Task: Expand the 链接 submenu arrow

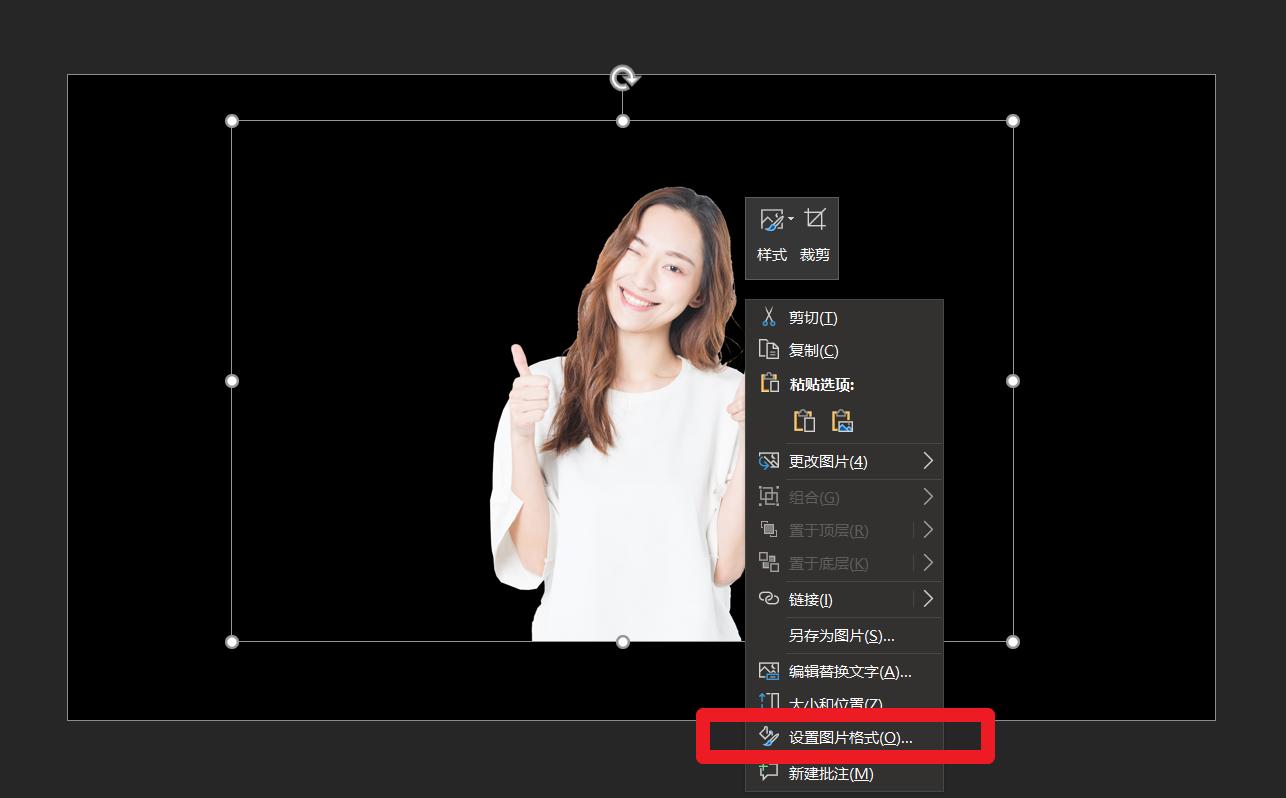Action: pyautogui.click(x=926, y=598)
